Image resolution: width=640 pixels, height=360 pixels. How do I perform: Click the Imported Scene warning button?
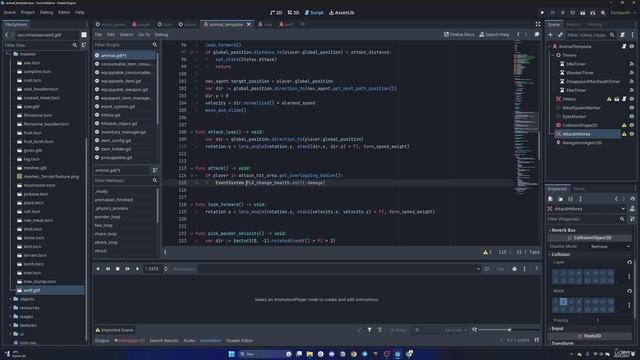(114, 330)
